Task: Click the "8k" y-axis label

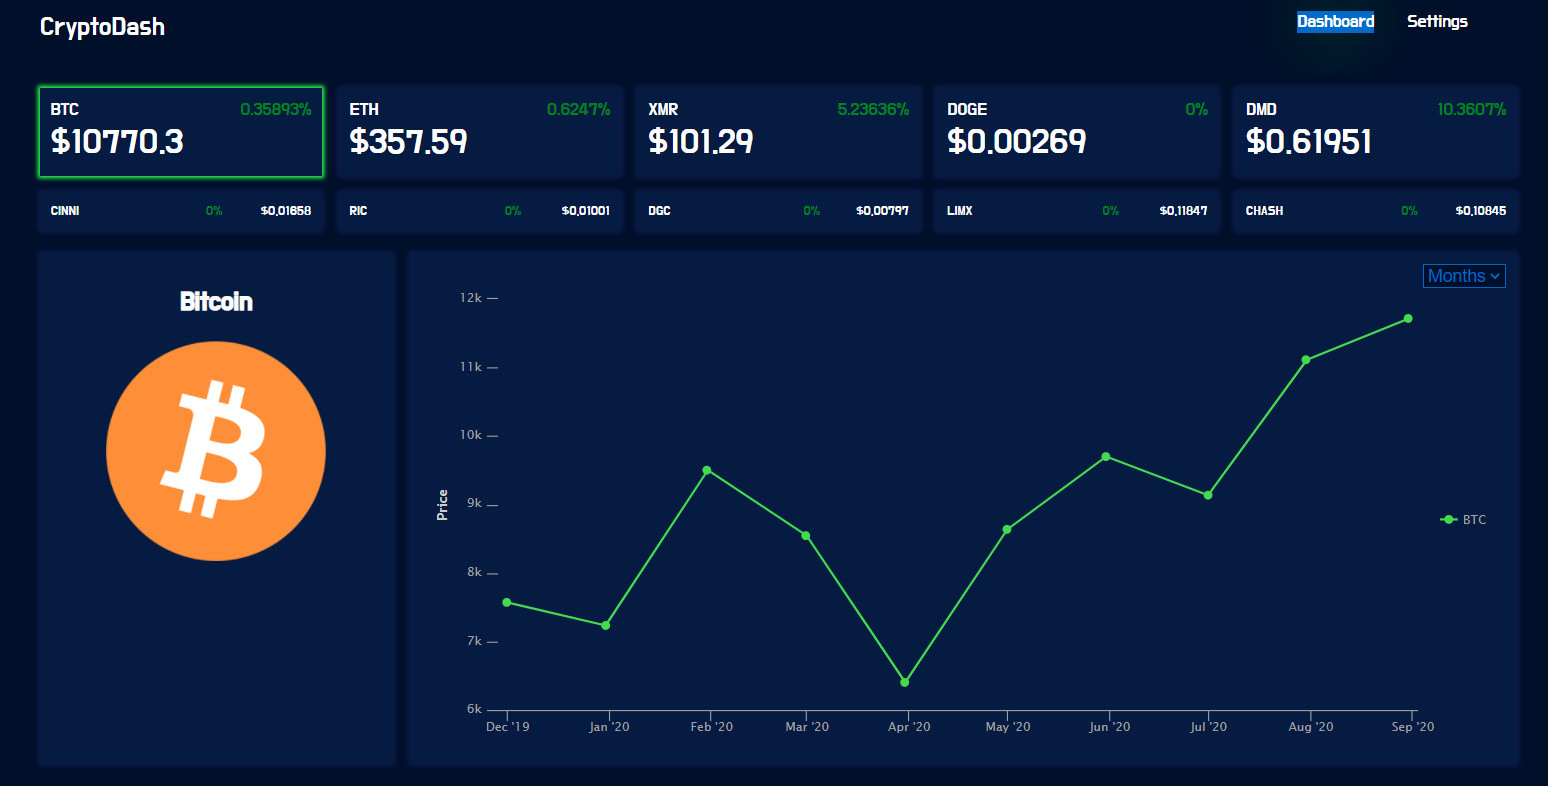Action: [475, 572]
